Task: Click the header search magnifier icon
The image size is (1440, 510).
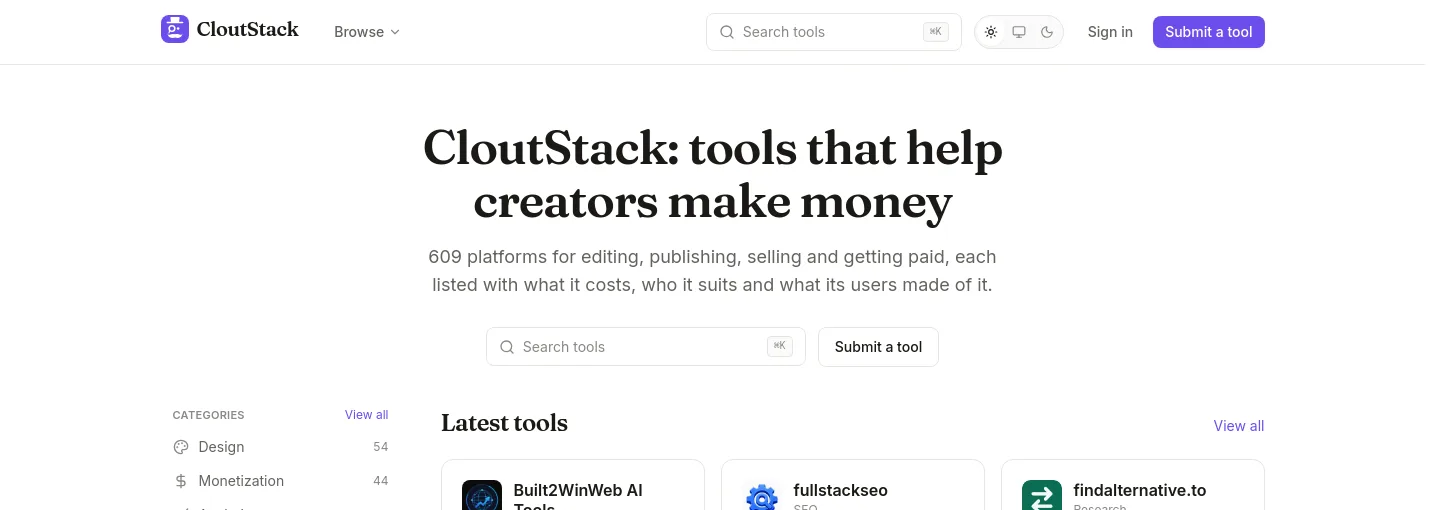Action: [x=727, y=32]
